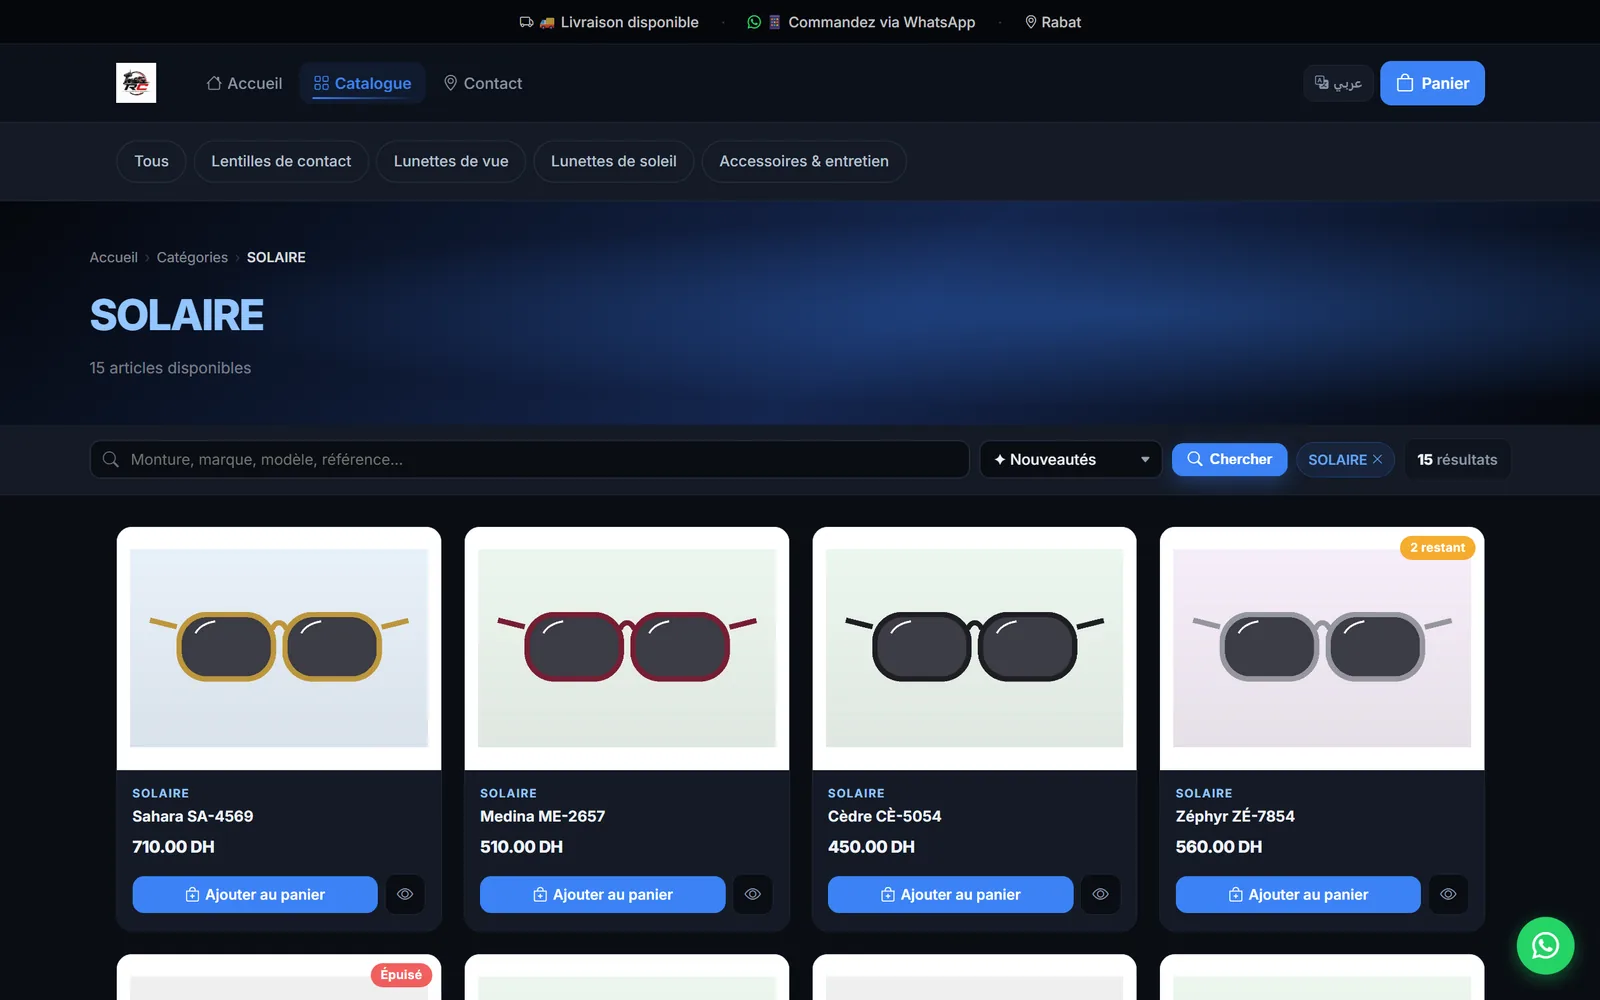Screen dimensions: 1600x1000
Task: Quick view Medina ME-2657 eye icon
Action: (753, 894)
